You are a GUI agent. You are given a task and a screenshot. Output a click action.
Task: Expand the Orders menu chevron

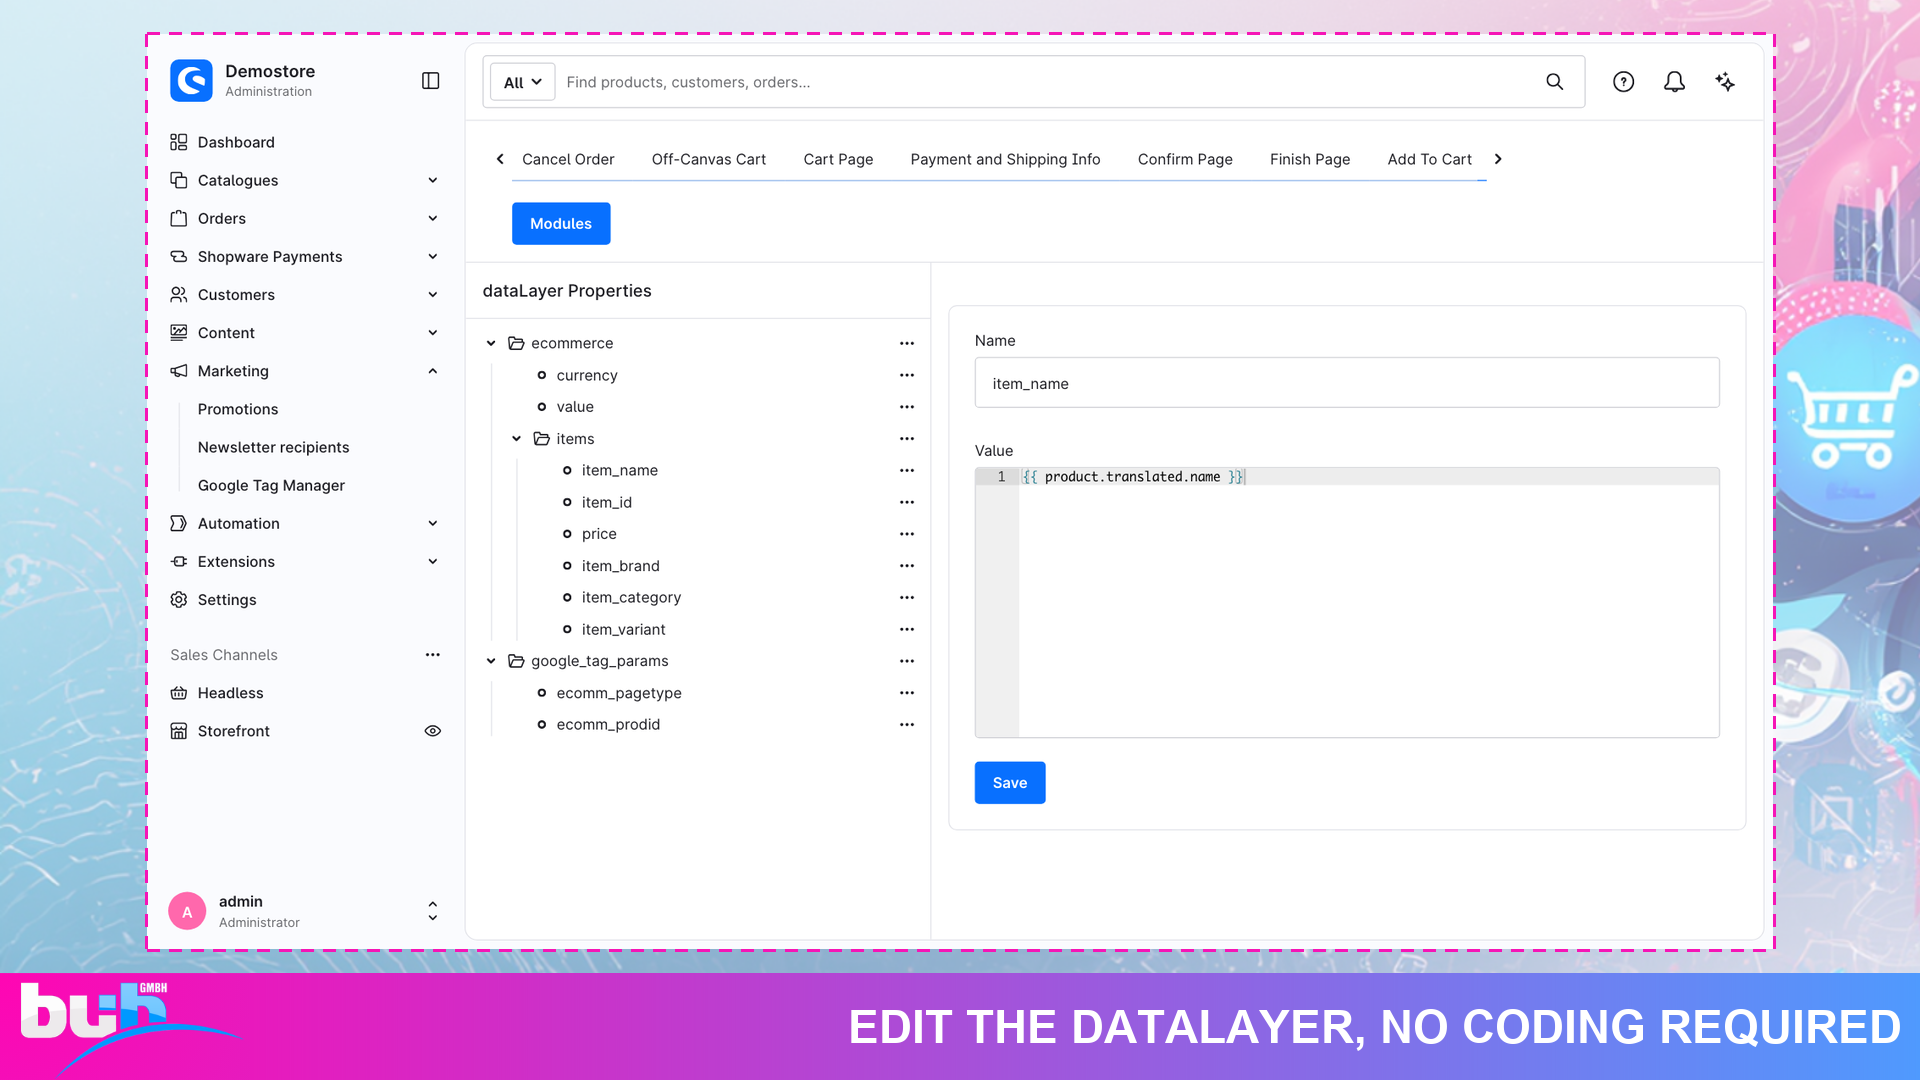click(433, 218)
